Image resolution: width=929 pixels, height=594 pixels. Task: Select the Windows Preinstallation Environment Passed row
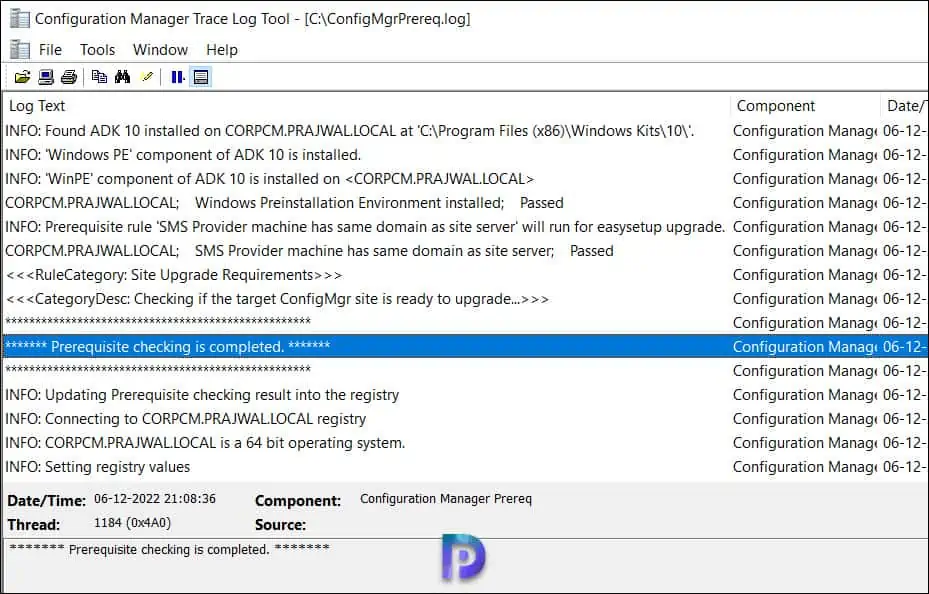click(464, 203)
